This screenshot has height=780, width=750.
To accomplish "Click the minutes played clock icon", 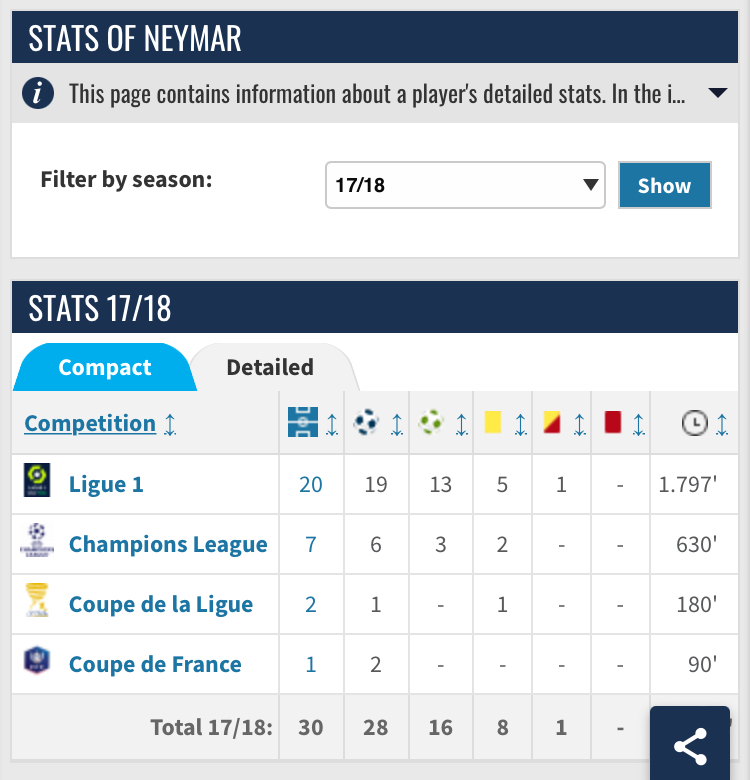I will pos(693,423).
